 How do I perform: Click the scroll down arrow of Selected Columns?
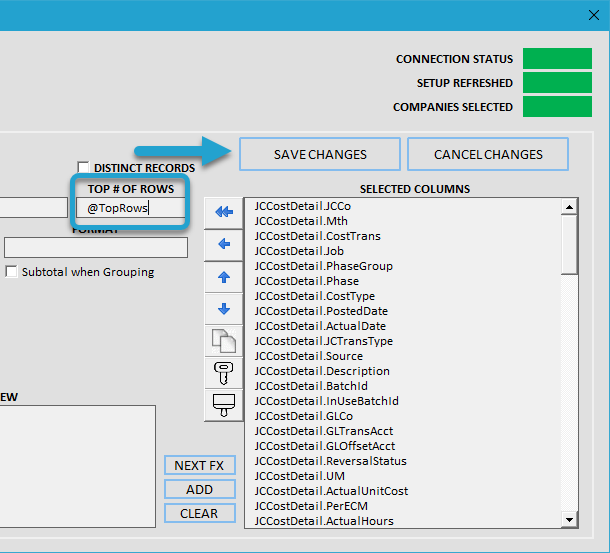(x=569, y=520)
